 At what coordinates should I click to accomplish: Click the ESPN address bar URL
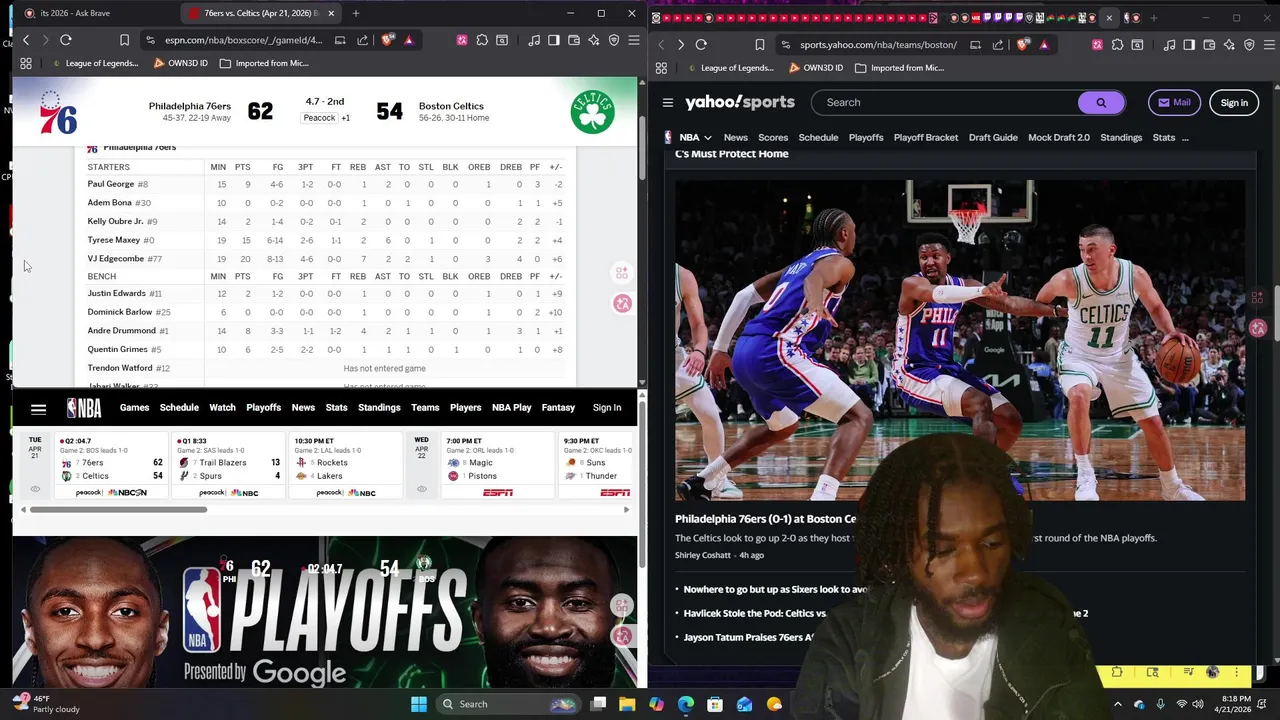click(243, 40)
